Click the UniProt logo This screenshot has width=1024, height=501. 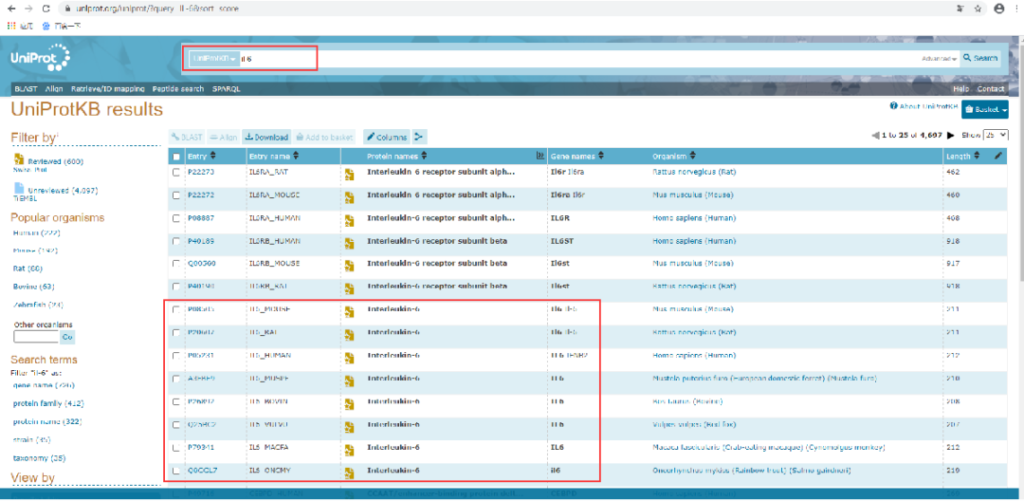[x=37, y=59]
